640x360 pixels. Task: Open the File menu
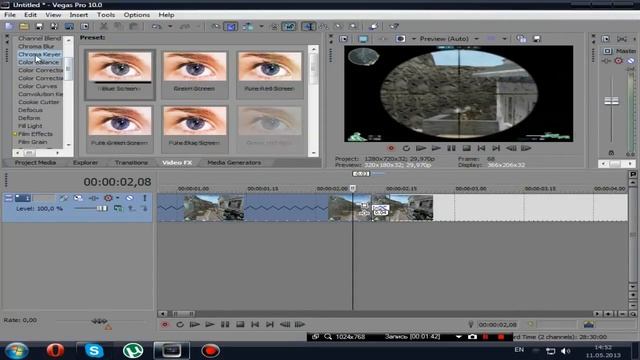(x=10, y=15)
